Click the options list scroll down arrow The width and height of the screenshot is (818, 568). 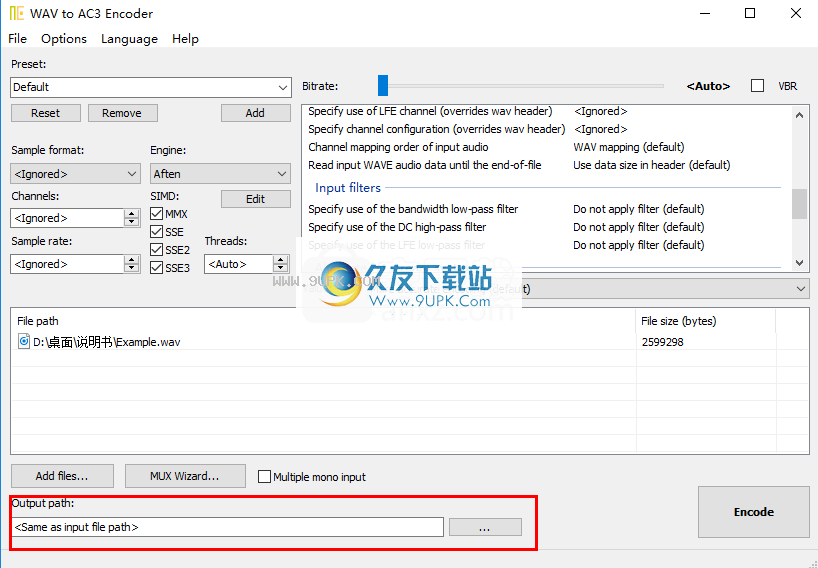(x=799, y=263)
